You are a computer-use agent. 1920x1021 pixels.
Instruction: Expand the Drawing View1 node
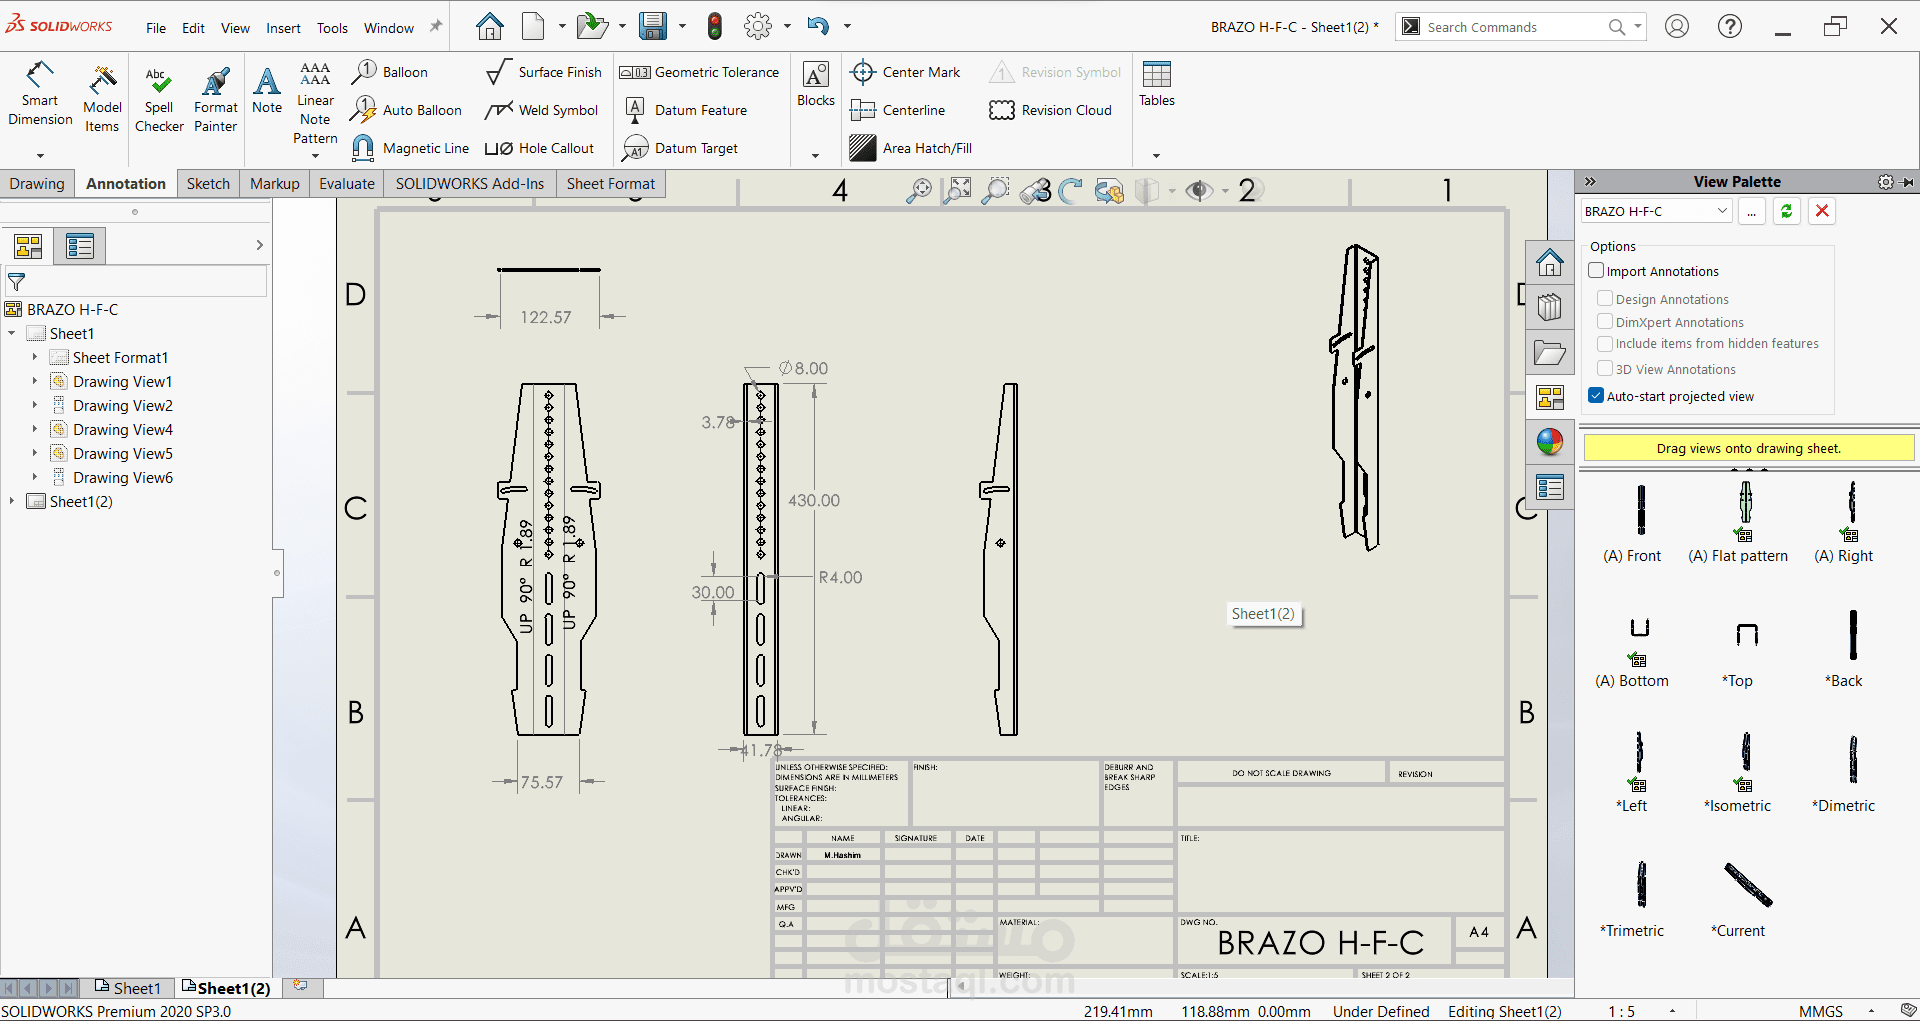click(34, 381)
